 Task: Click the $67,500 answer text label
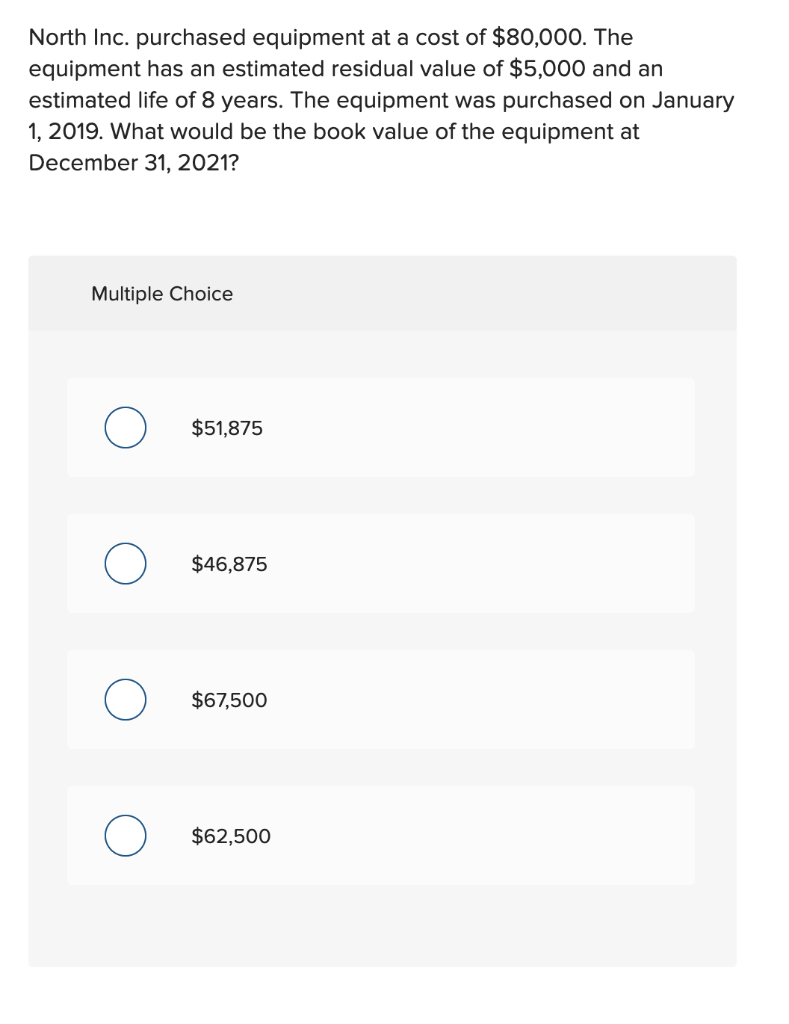coord(228,700)
